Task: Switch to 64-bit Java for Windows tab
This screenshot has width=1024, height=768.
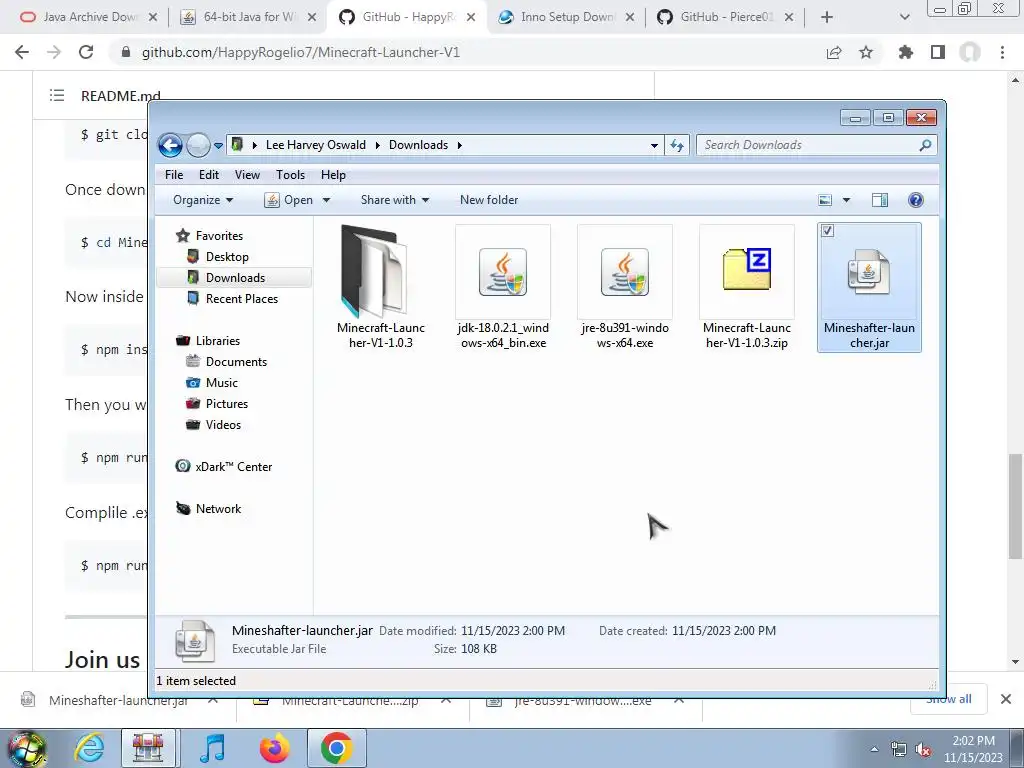Action: (247, 17)
